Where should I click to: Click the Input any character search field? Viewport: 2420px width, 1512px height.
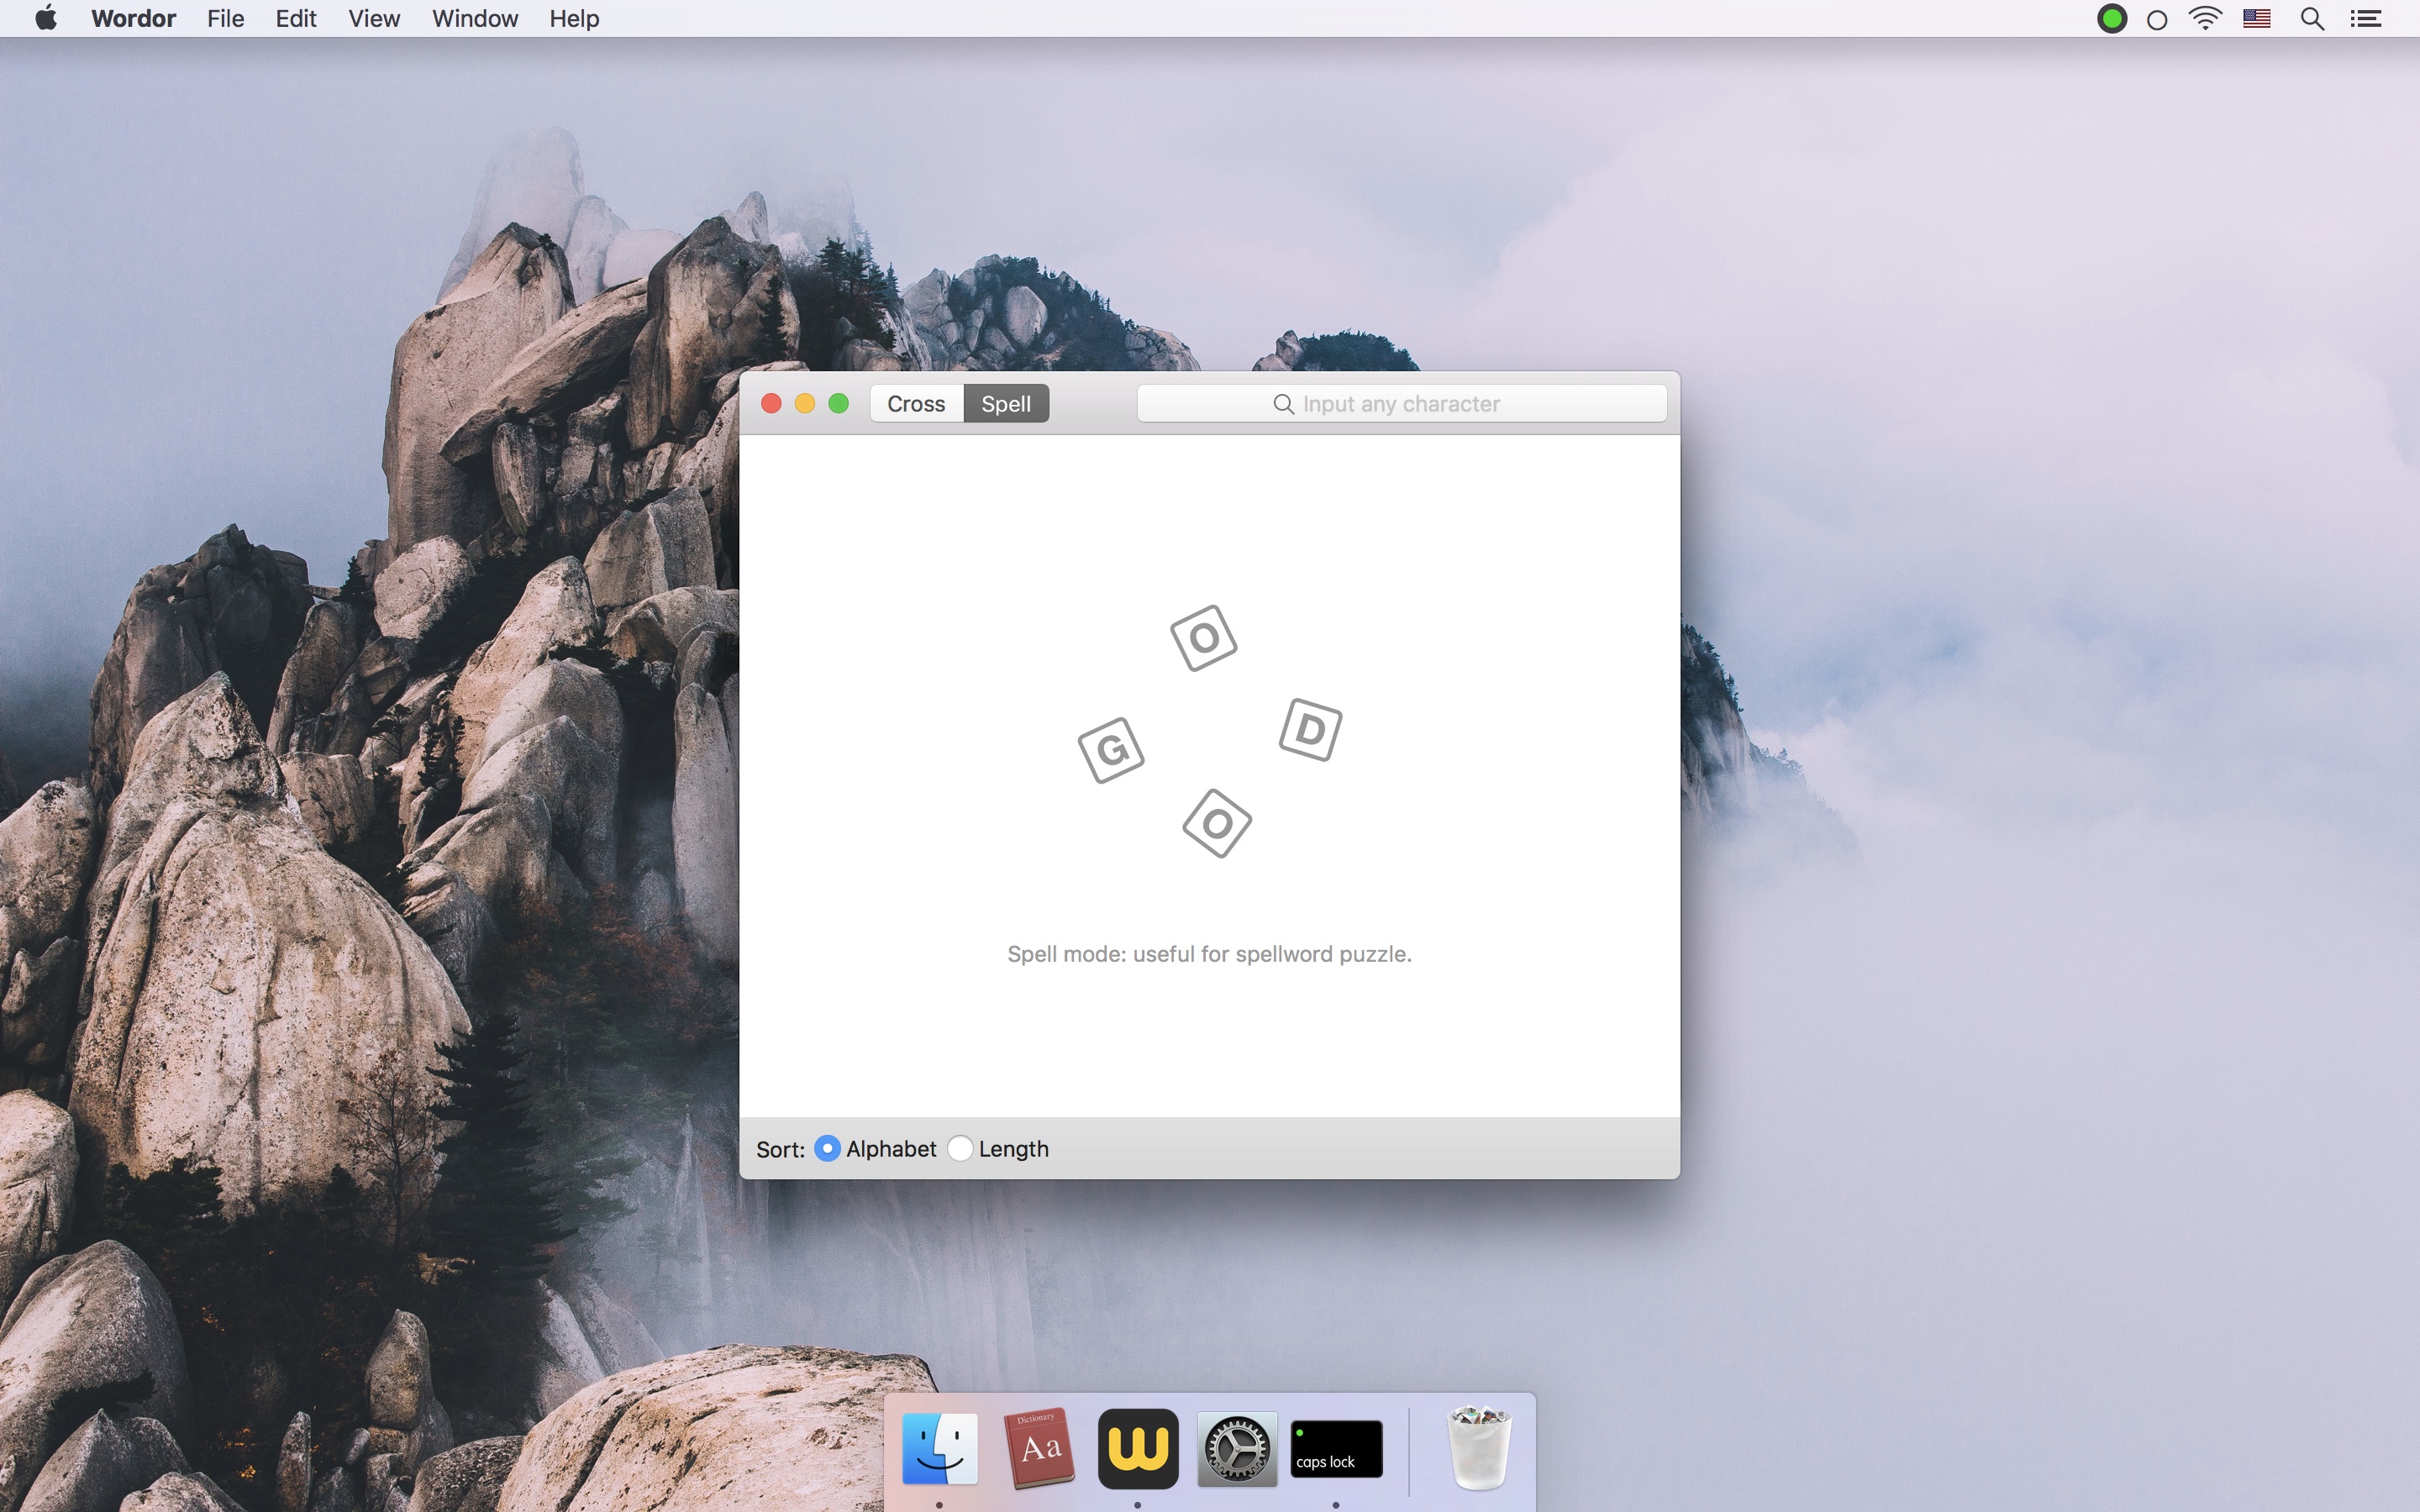[1402, 404]
